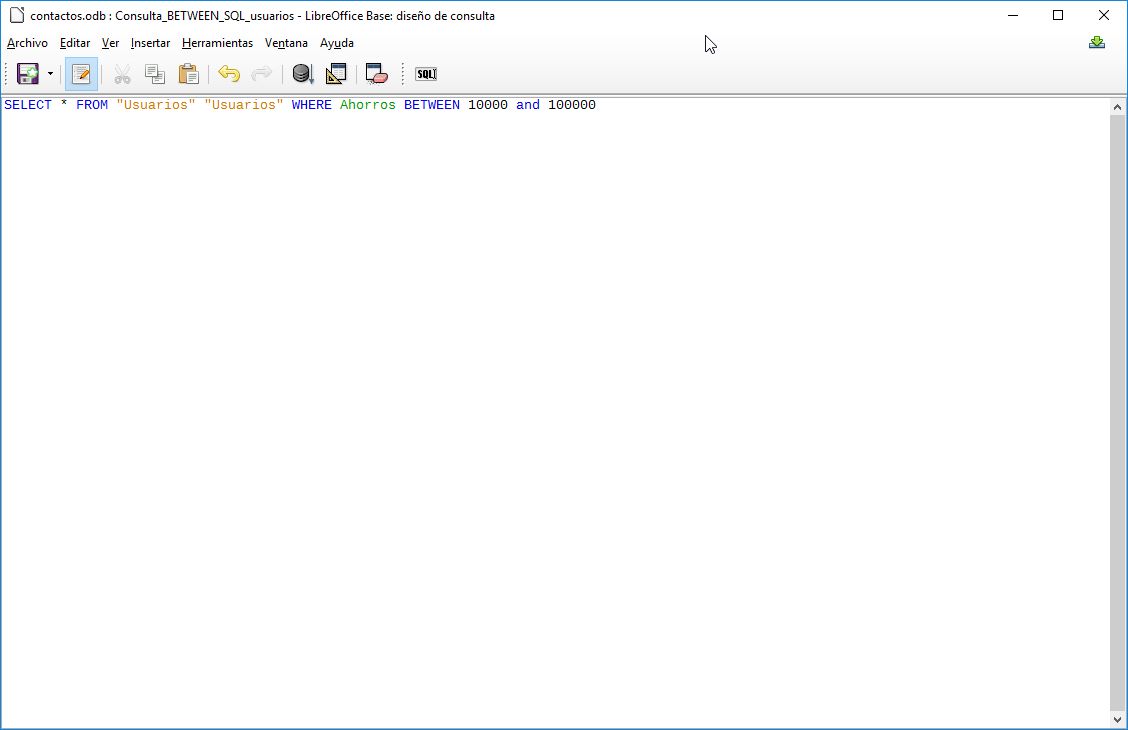
Task: Open the Archivo menu
Action: [x=26, y=43]
